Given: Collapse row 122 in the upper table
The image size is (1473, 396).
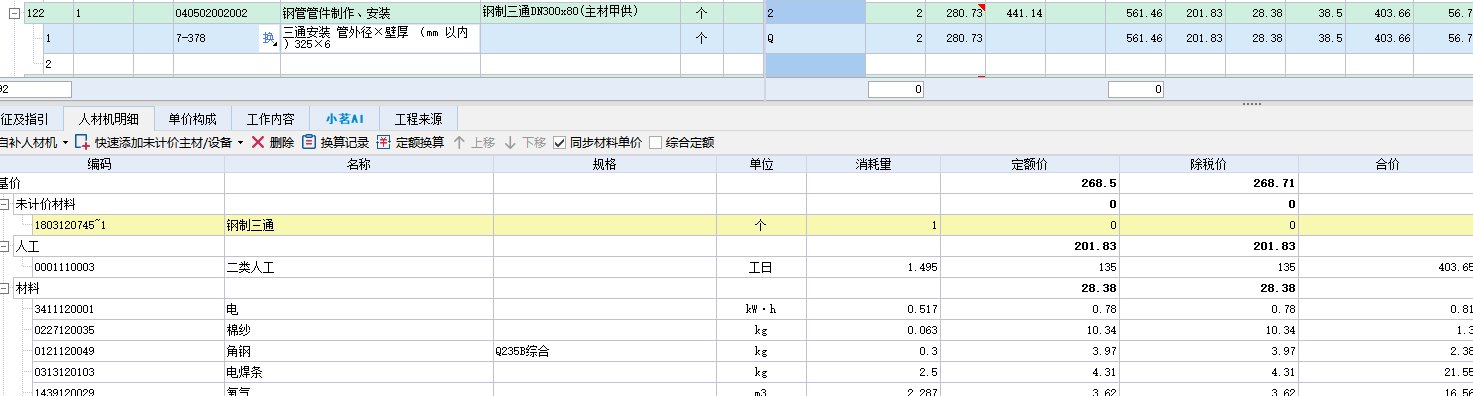Looking at the screenshot, I should point(14,13).
